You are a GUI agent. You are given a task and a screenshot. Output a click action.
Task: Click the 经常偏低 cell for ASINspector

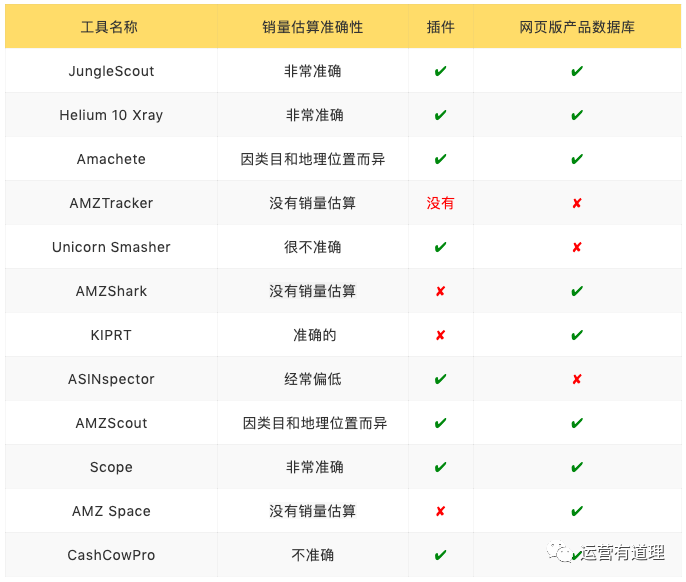(312, 379)
